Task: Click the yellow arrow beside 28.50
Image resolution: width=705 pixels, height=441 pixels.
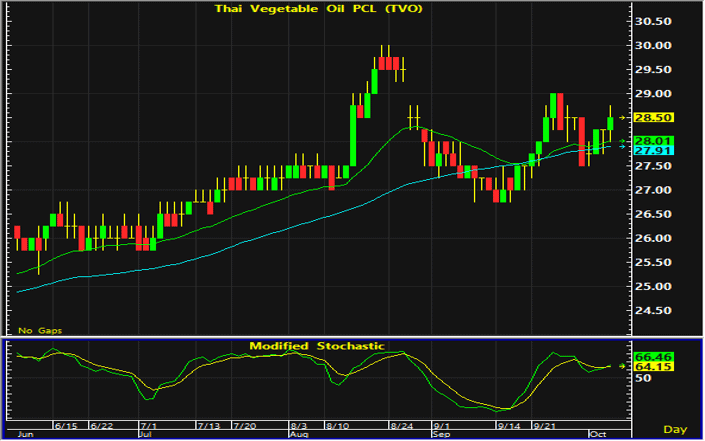Action: click(x=622, y=117)
